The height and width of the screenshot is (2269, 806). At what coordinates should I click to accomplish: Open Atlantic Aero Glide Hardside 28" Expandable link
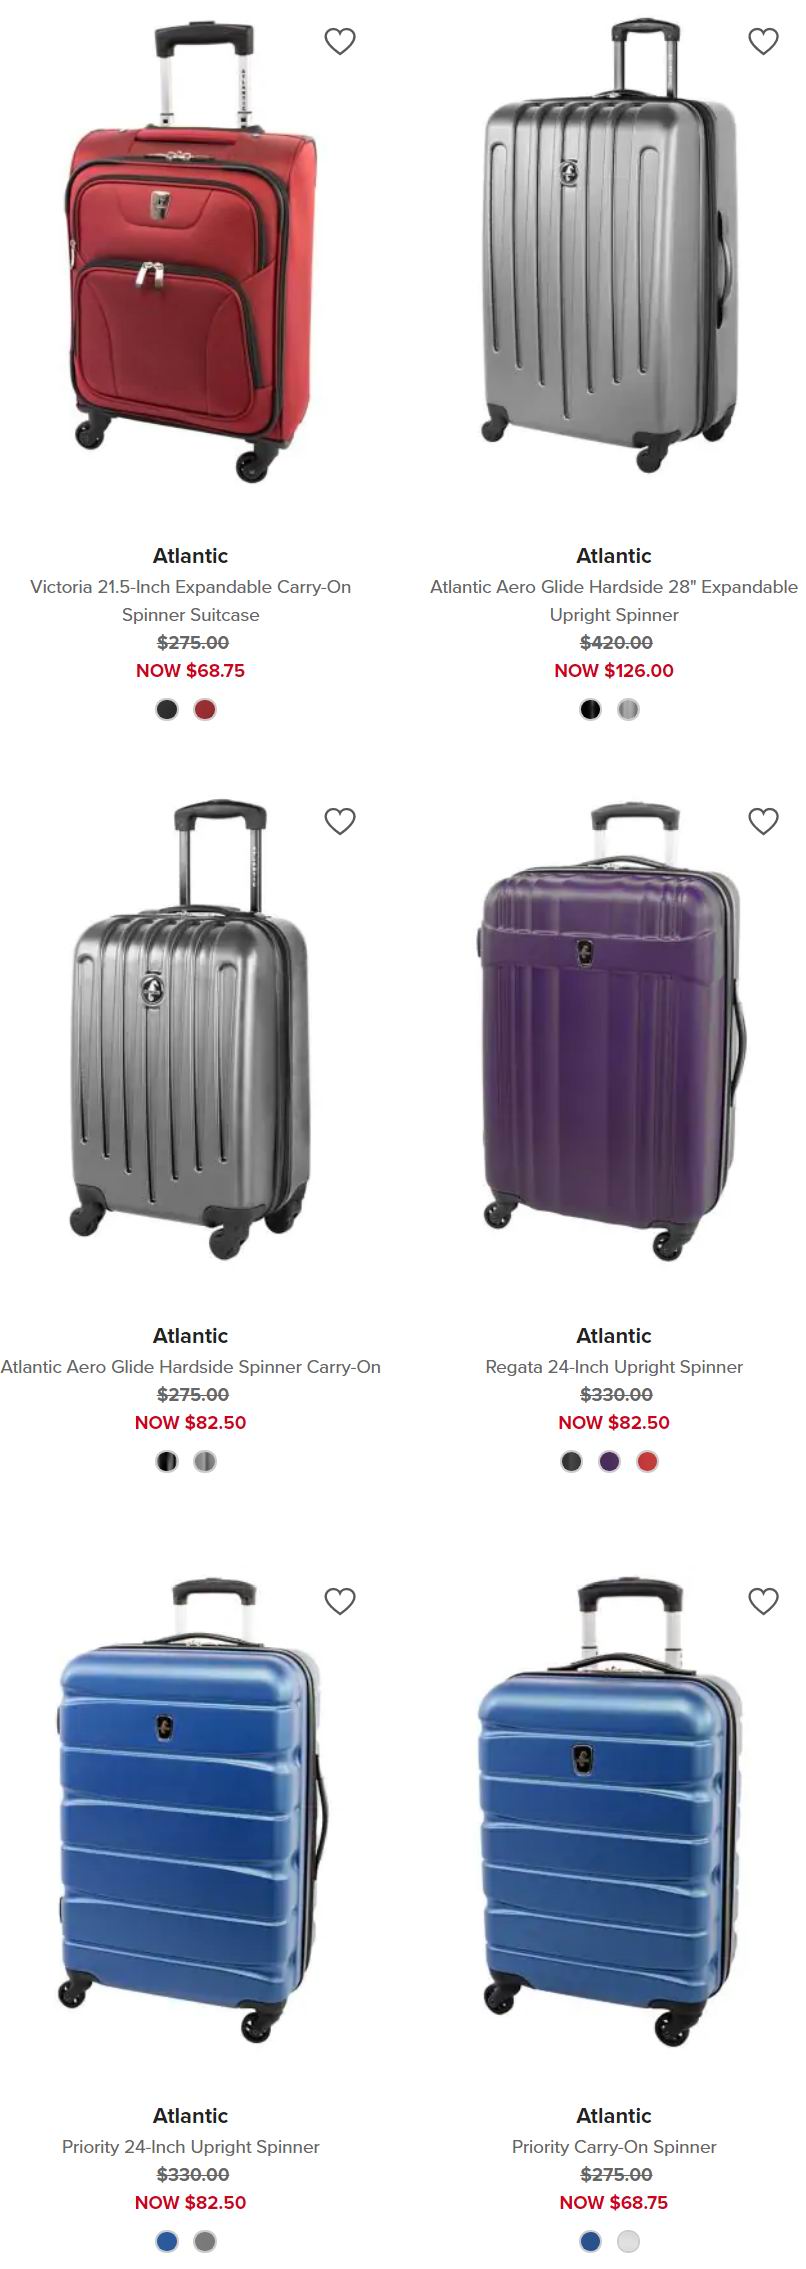pyautogui.click(x=614, y=601)
